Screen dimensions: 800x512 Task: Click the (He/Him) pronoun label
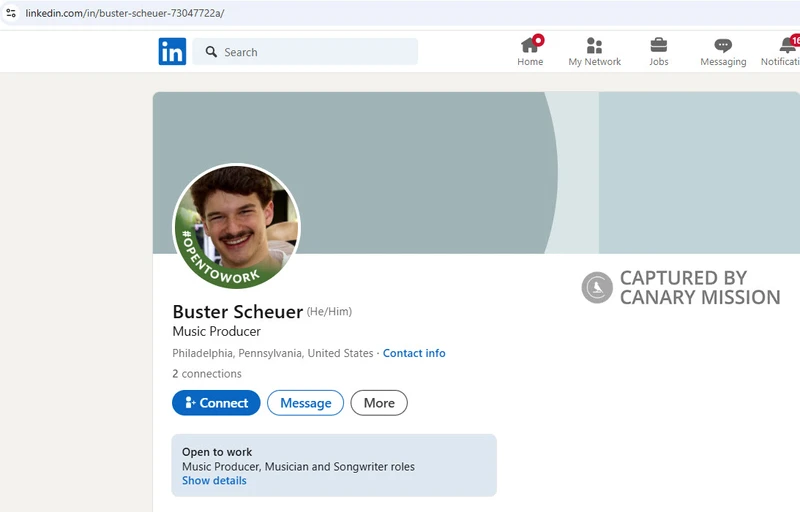pyautogui.click(x=329, y=312)
